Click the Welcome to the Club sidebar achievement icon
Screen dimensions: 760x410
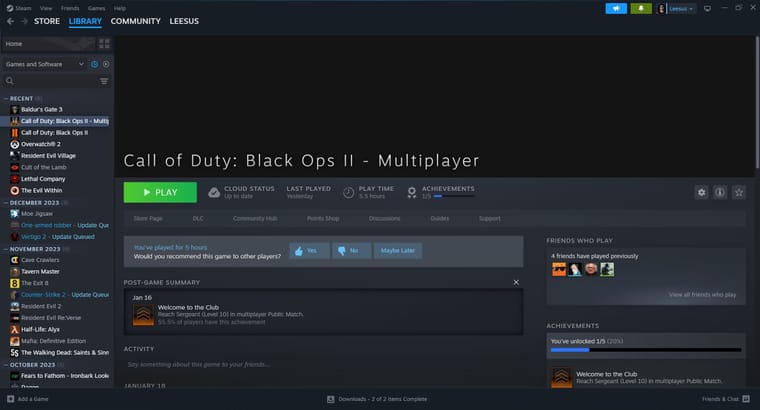[561, 377]
